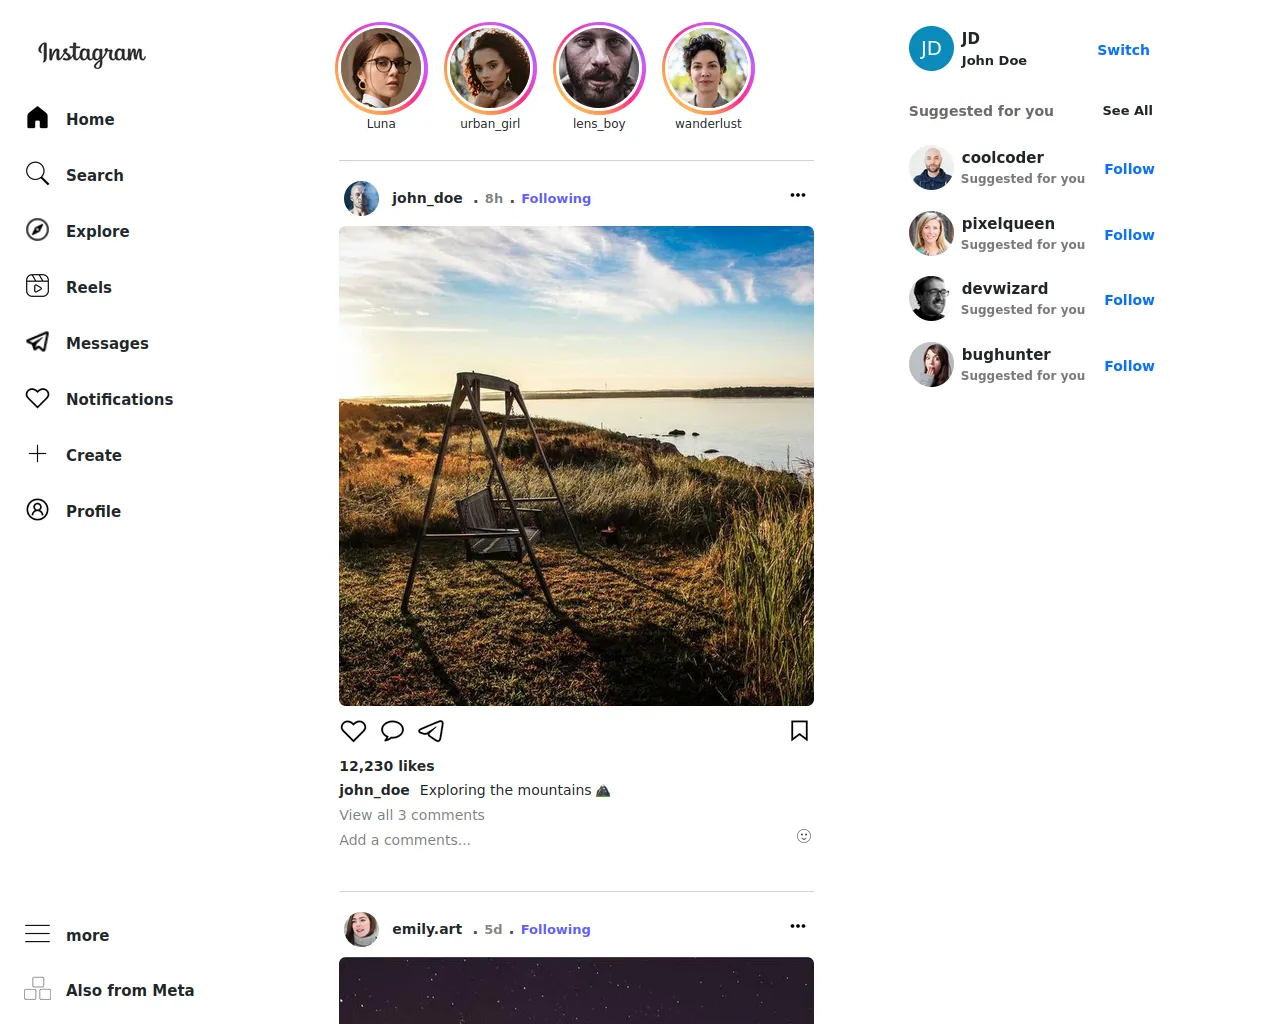Click devwizard's profile picture
This screenshot has height=1024, width=1280.
[x=931, y=299]
